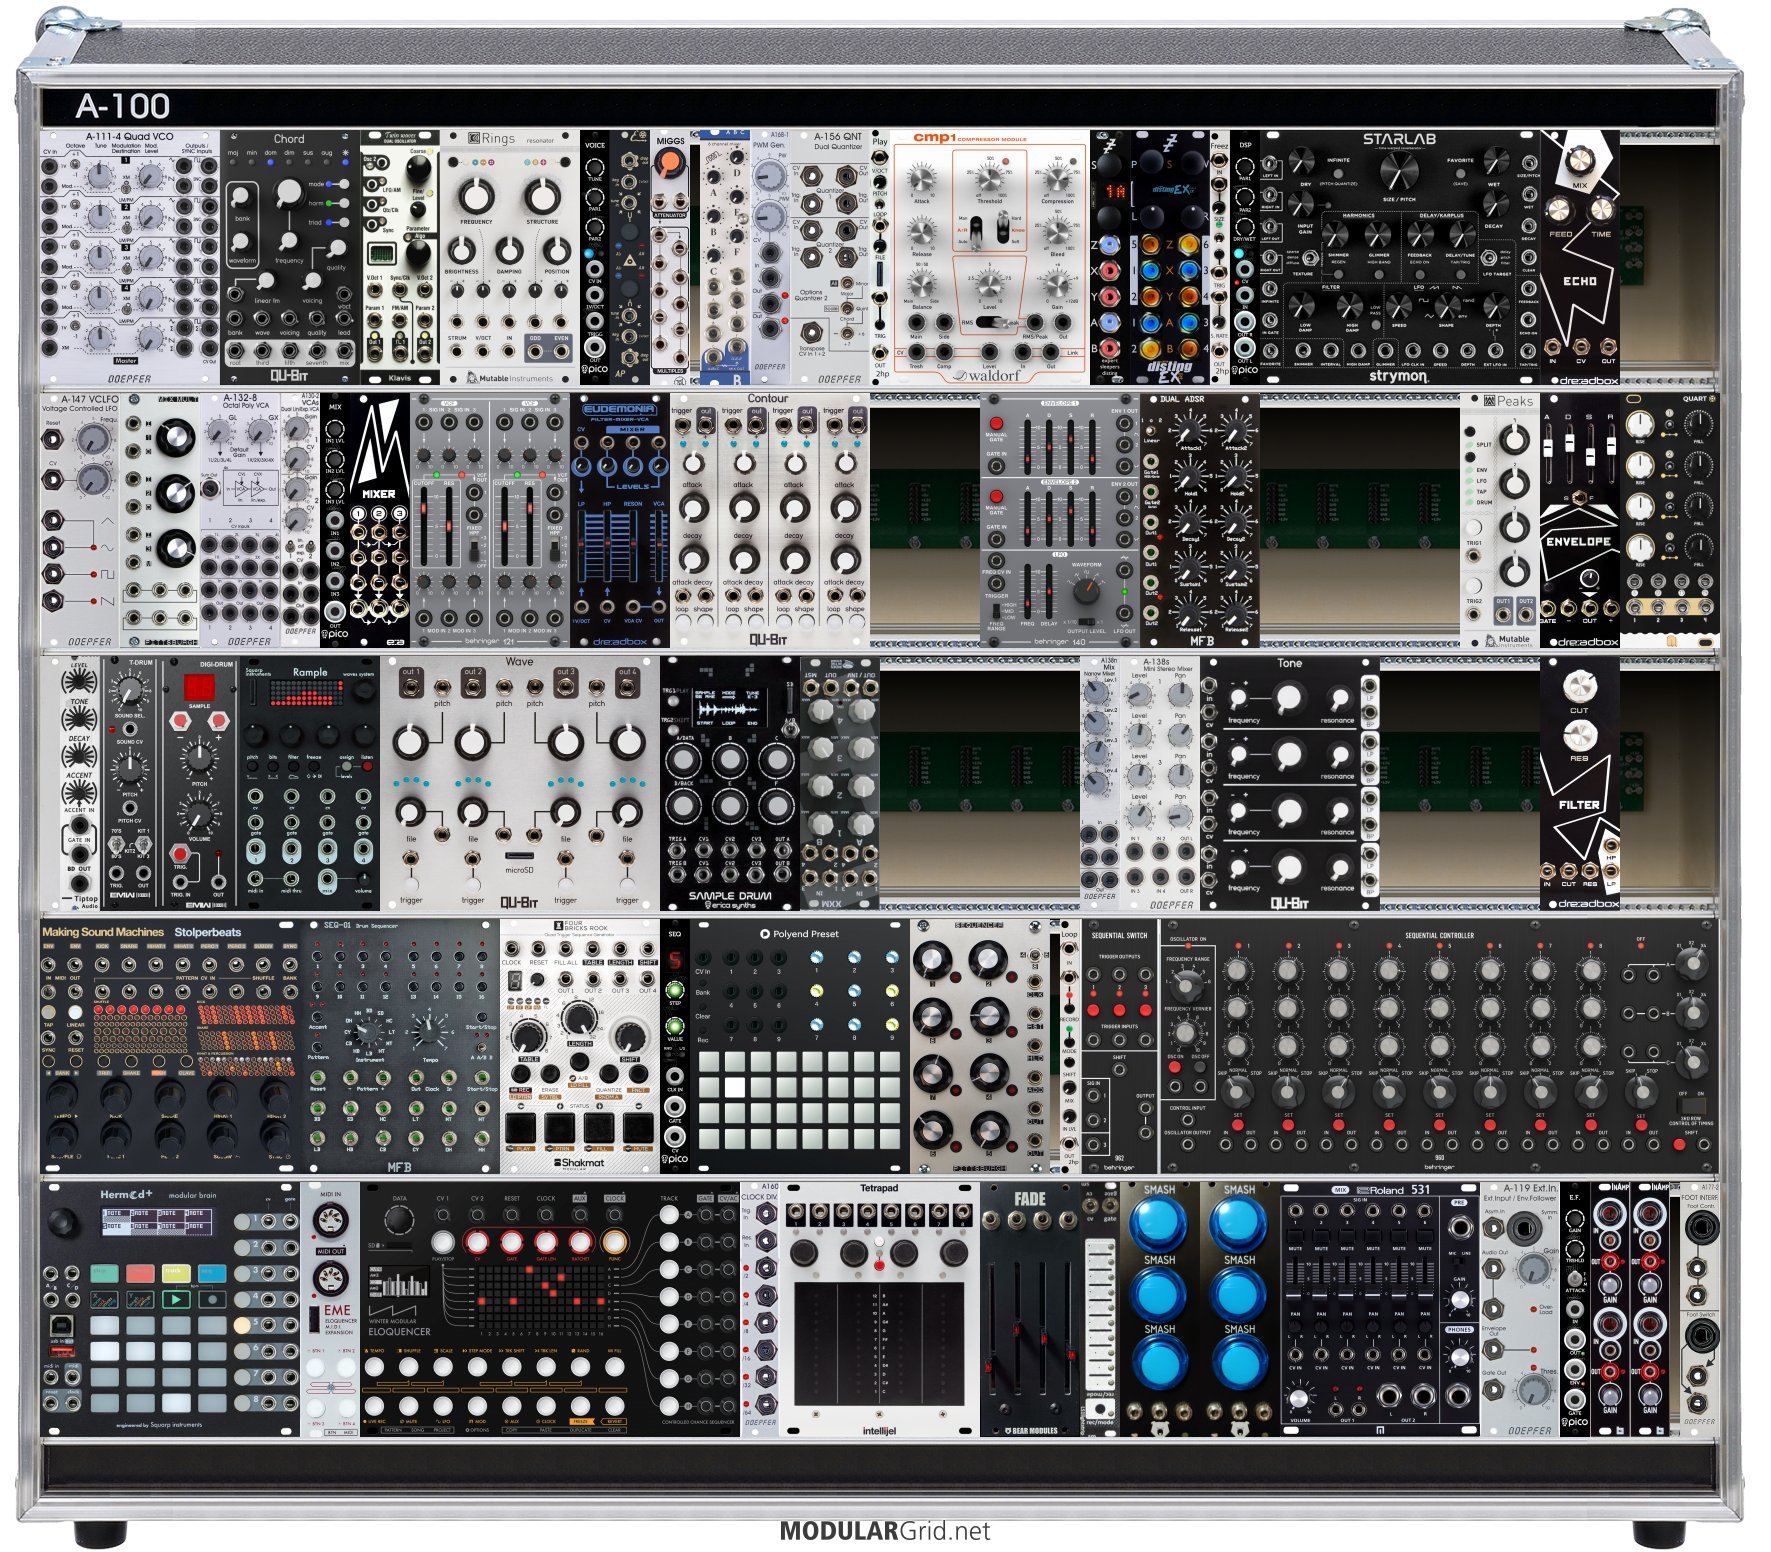Click the EME MIDI OUT DIN socket
Viewport: 1771px width, 1552px height.
pos(330,1277)
